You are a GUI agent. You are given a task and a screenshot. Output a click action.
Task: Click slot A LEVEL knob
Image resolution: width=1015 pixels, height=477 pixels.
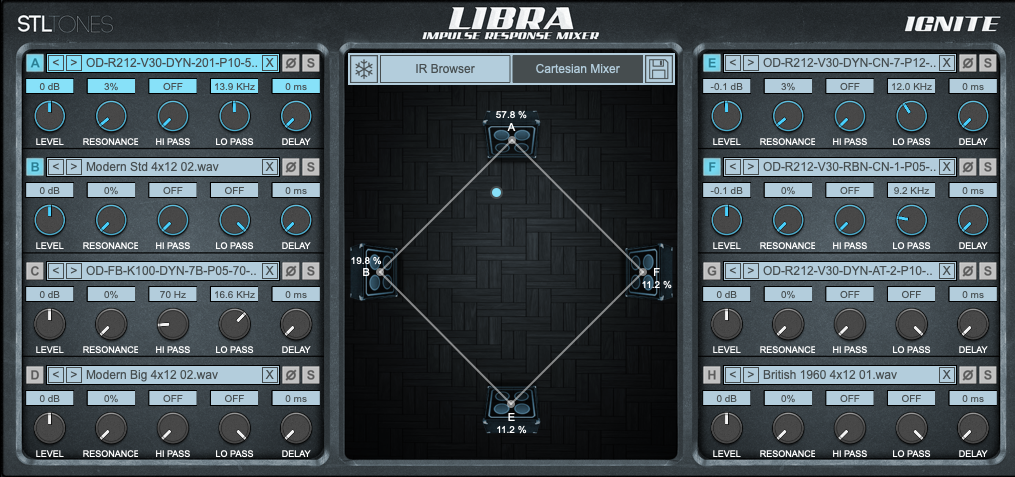(50, 116)
